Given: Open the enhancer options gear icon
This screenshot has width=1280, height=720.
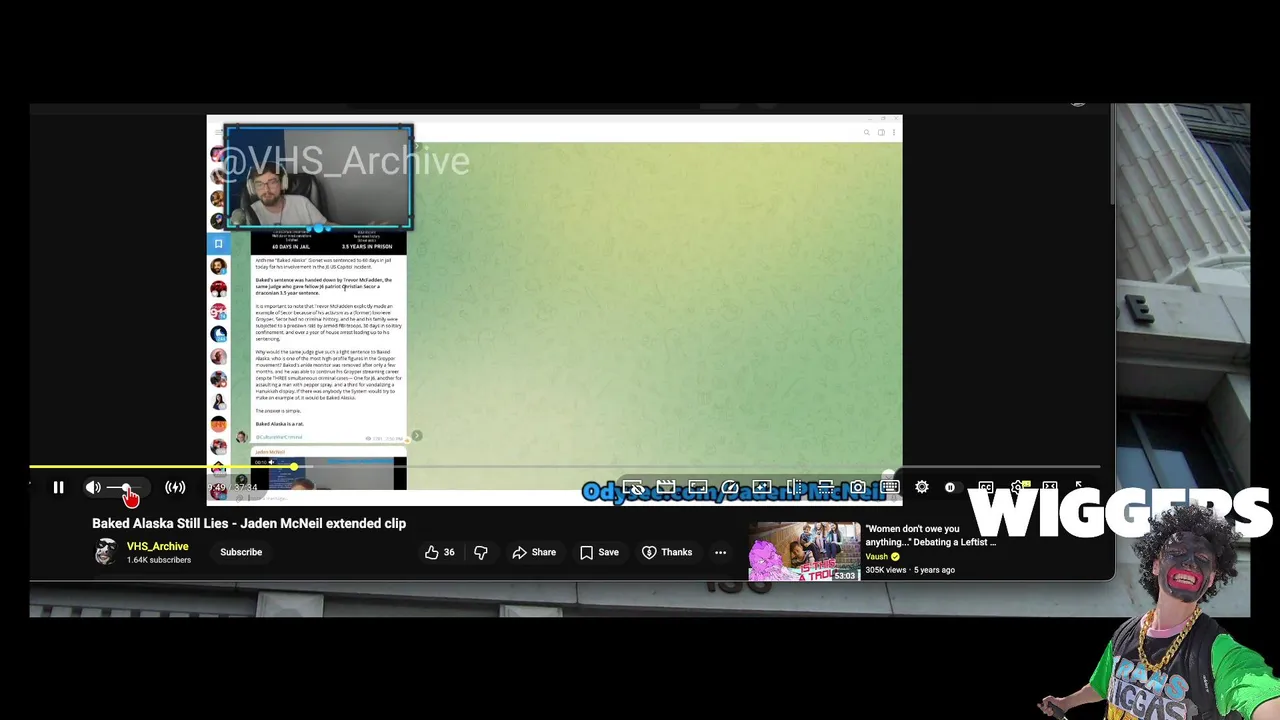Looking at the screenshot, I should [922, 487].
